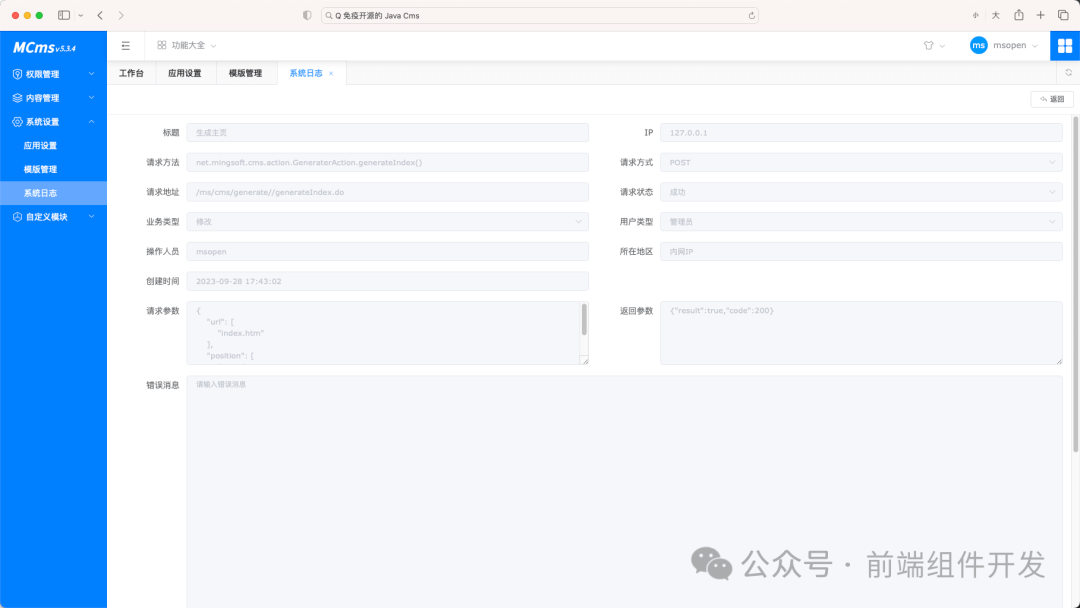Switch to the 工作台 tab

132,73
